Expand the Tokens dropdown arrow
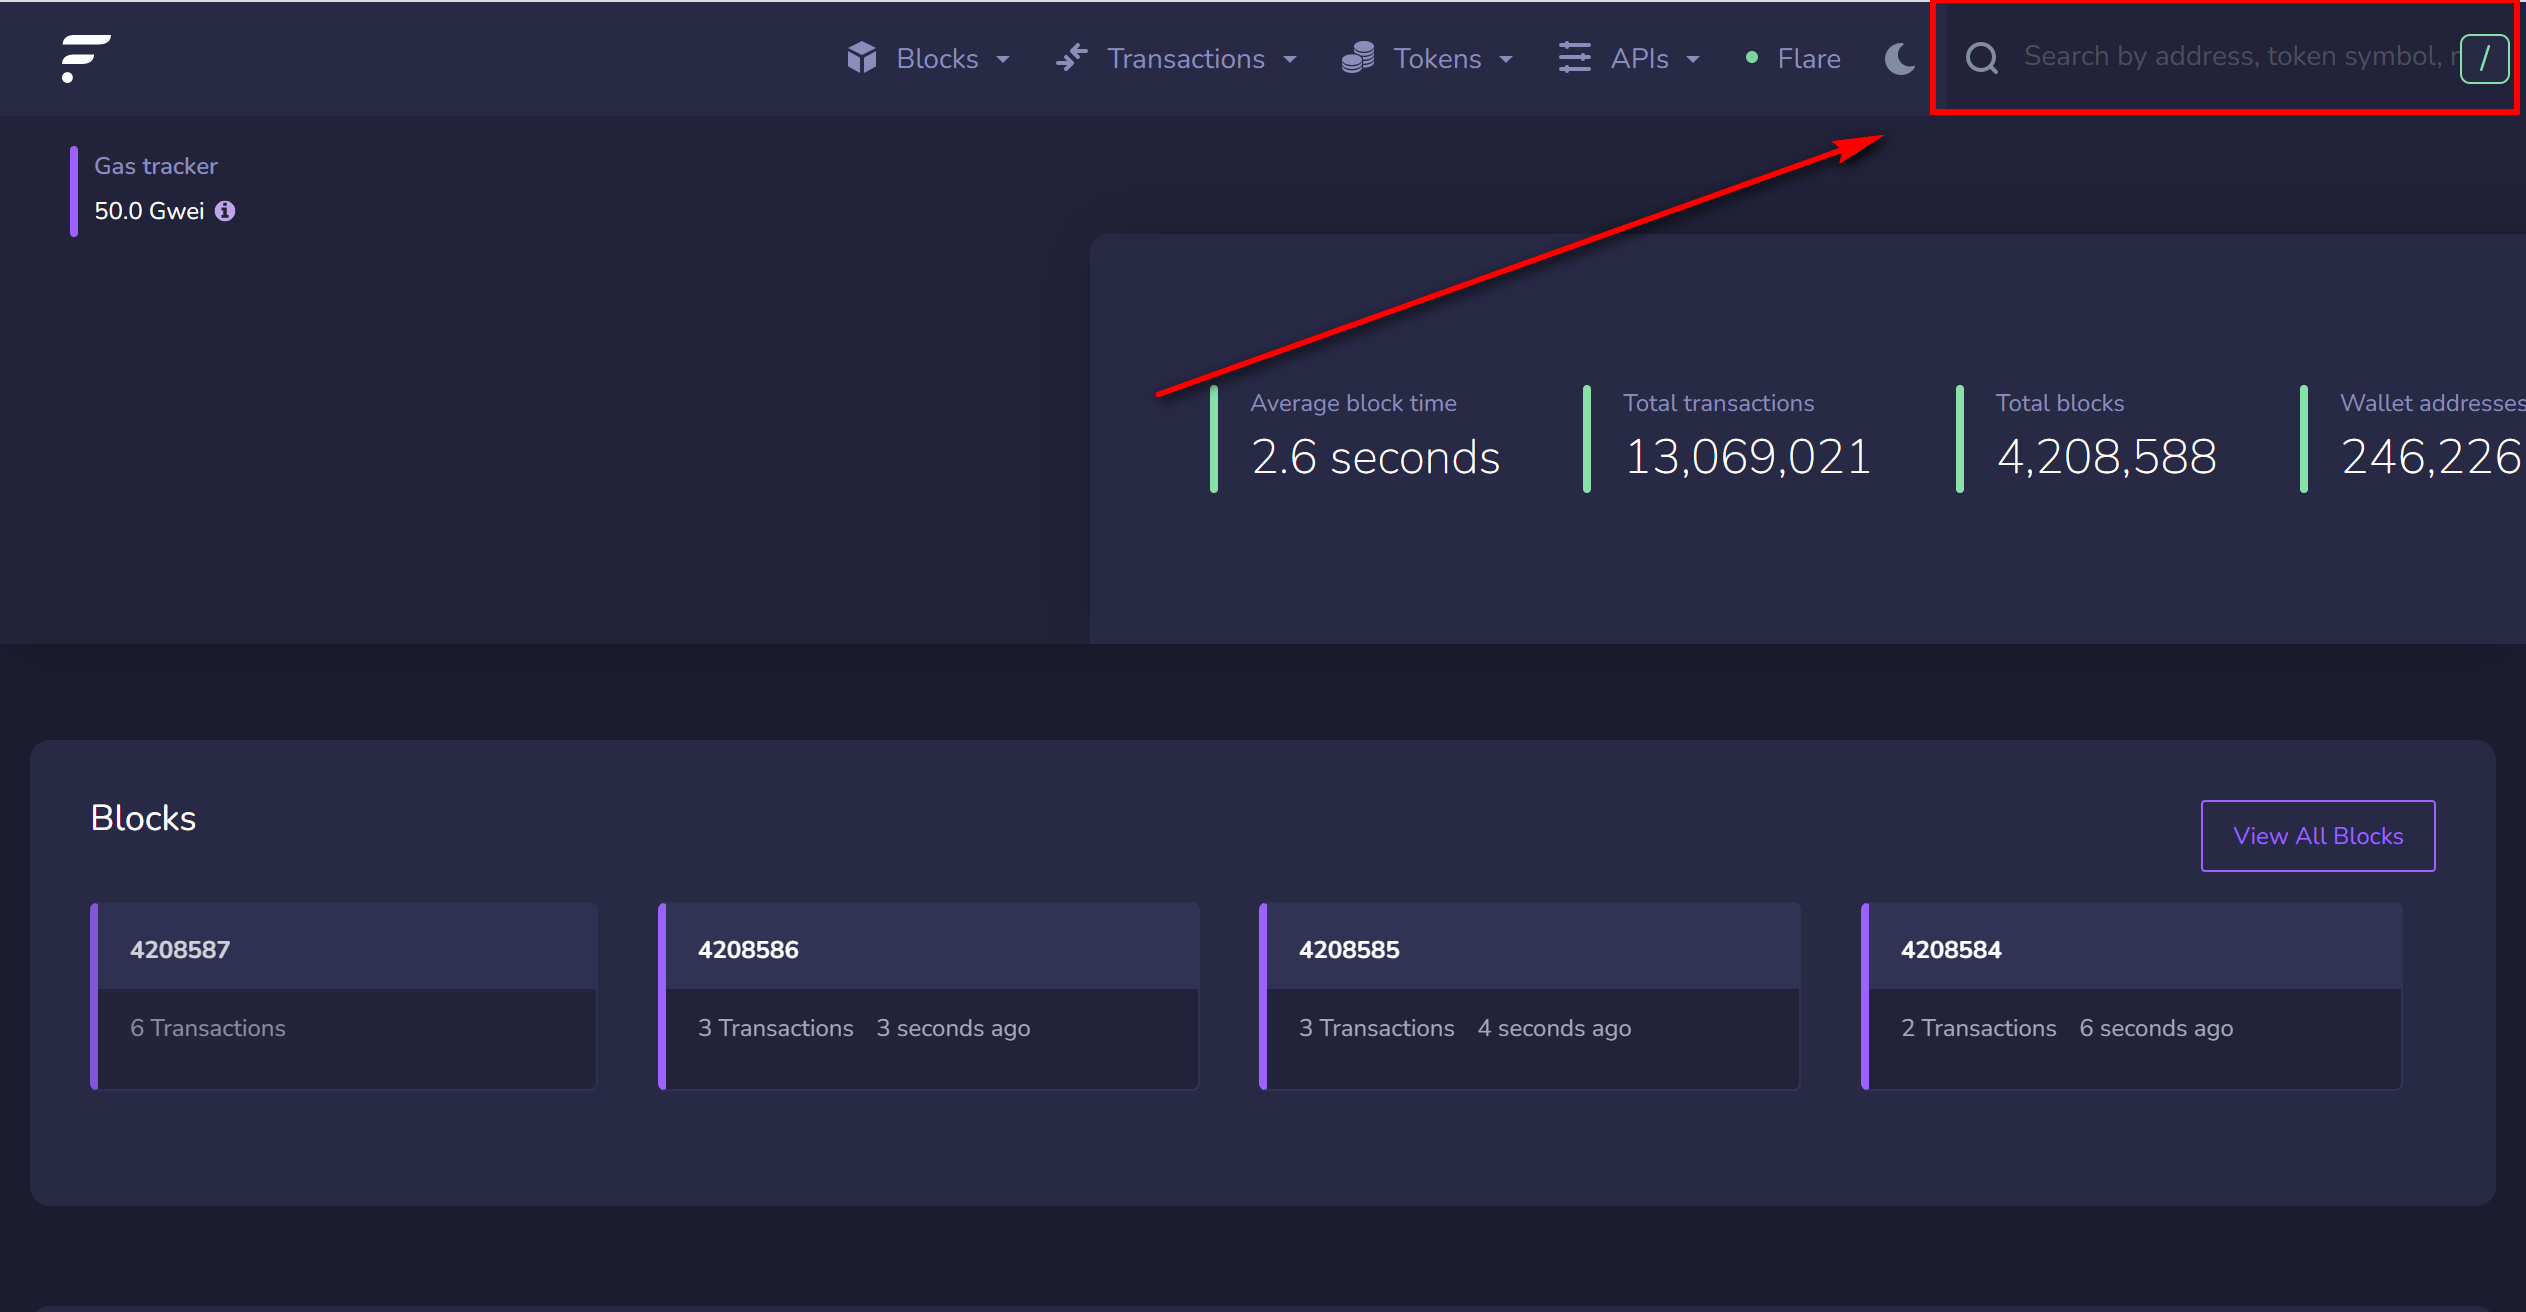2526x1312 pixels. (1506, 60)
